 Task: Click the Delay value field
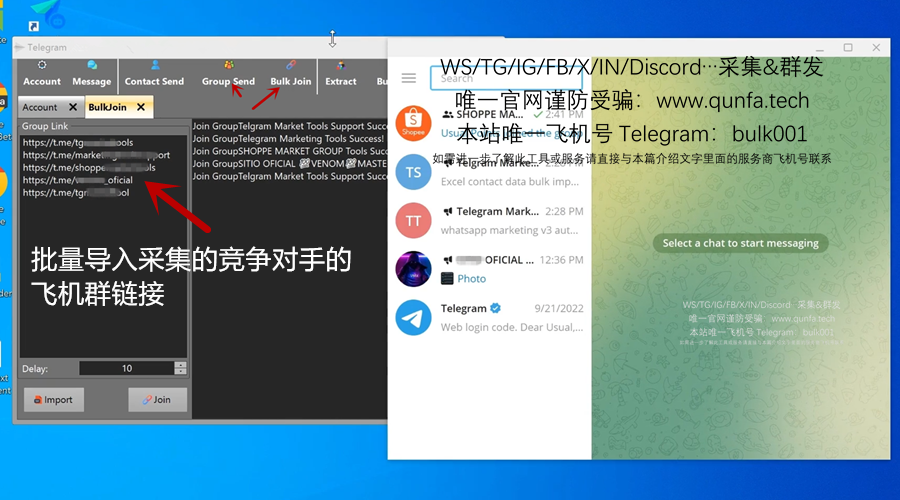(127, 369)
